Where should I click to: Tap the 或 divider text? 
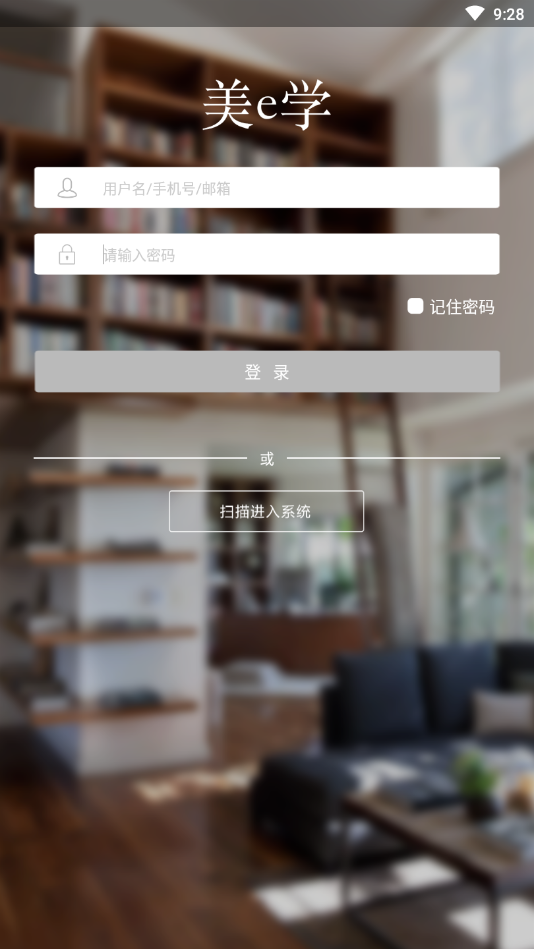pos(267,459)
